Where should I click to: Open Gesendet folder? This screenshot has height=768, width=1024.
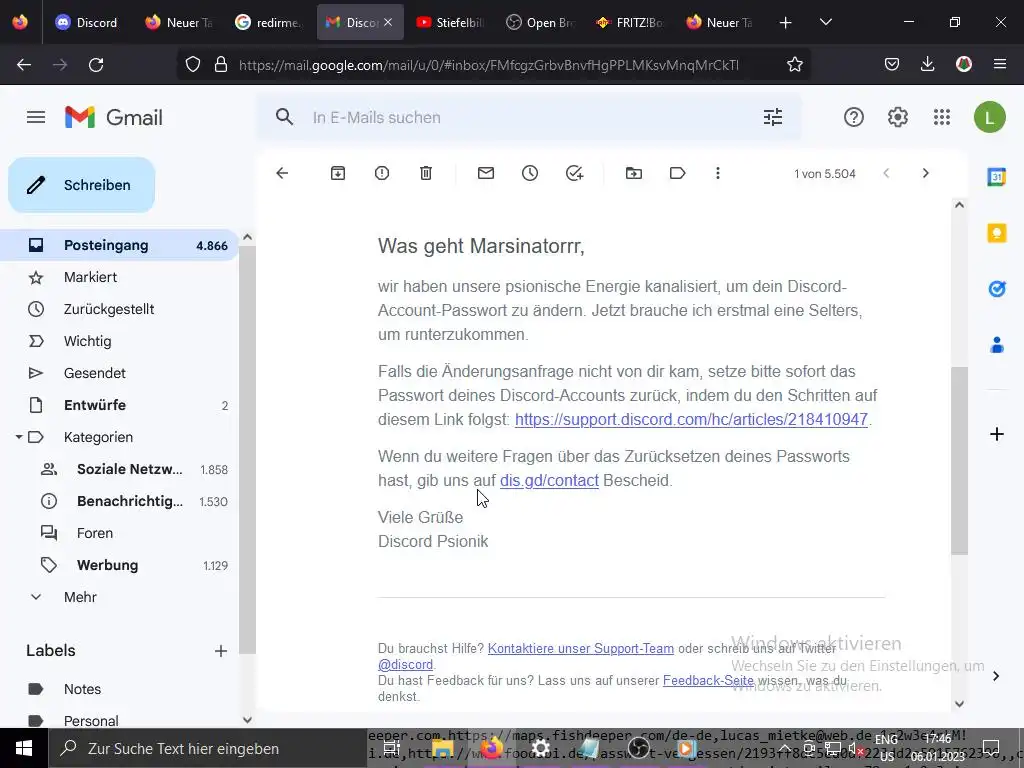(x=119, y=374)
